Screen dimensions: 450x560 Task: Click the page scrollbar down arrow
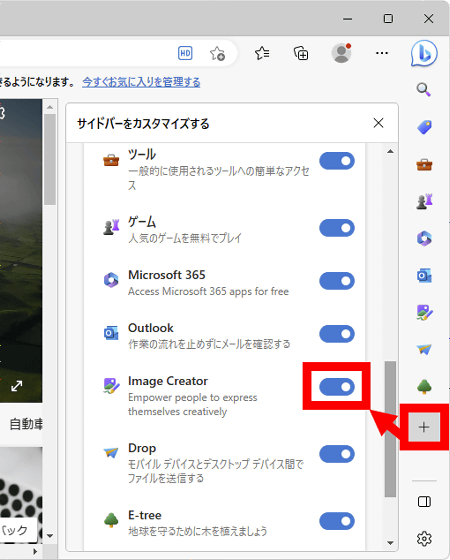(x=50, y=536)
